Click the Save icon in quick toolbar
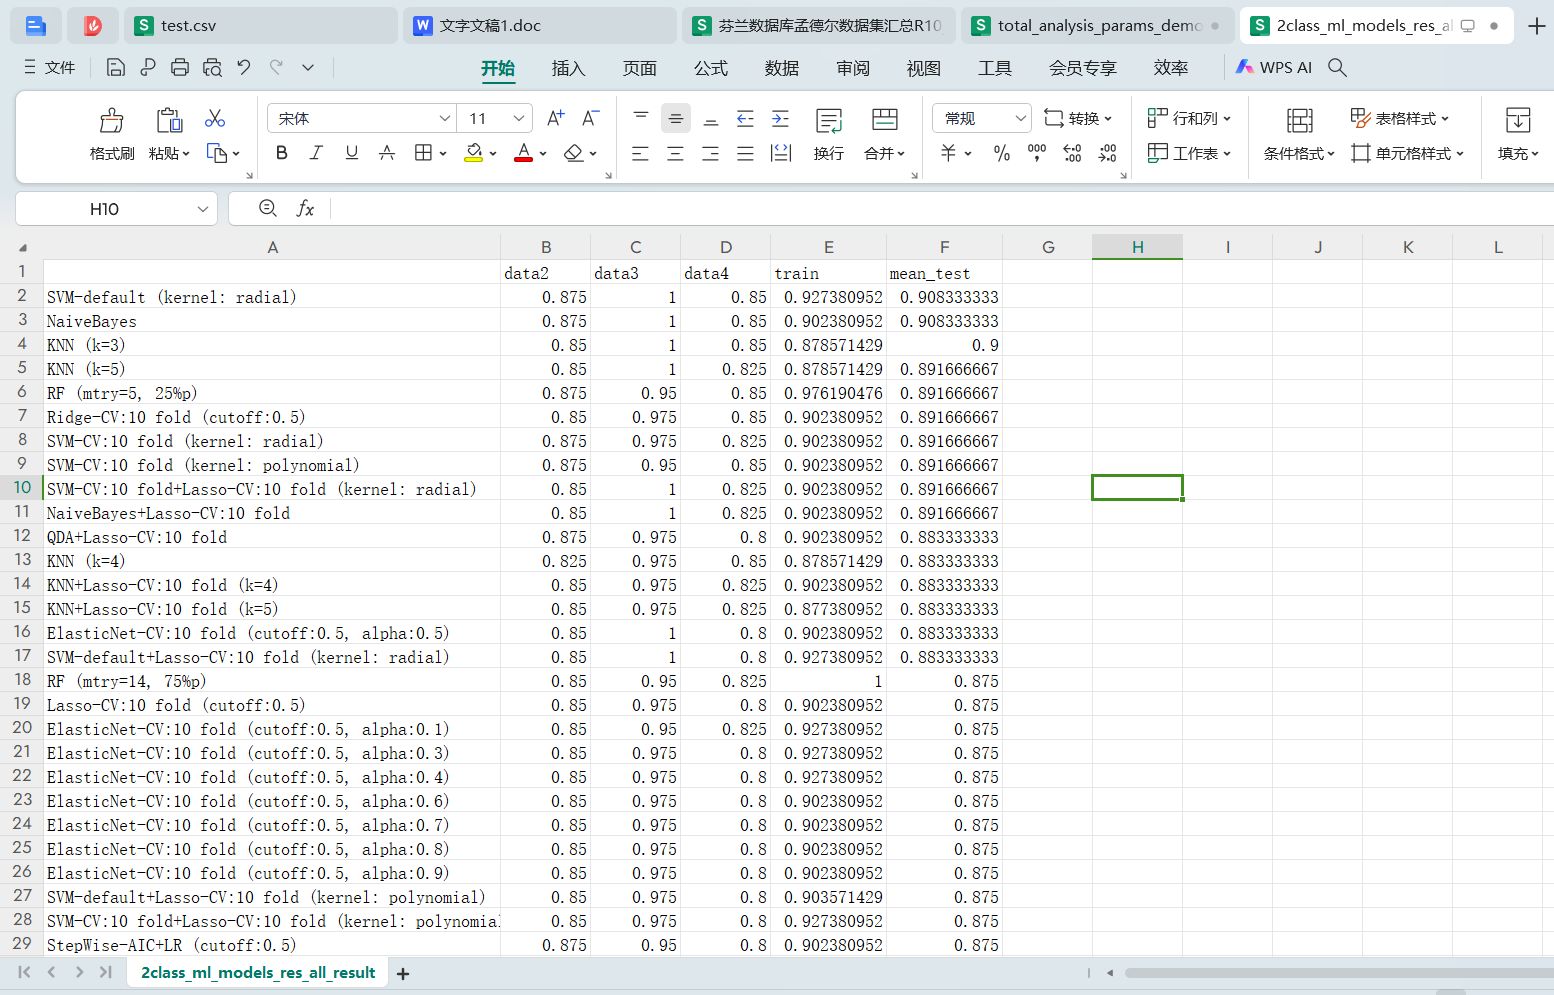This screenshot has width=1554, height=995. coord(116,68)
